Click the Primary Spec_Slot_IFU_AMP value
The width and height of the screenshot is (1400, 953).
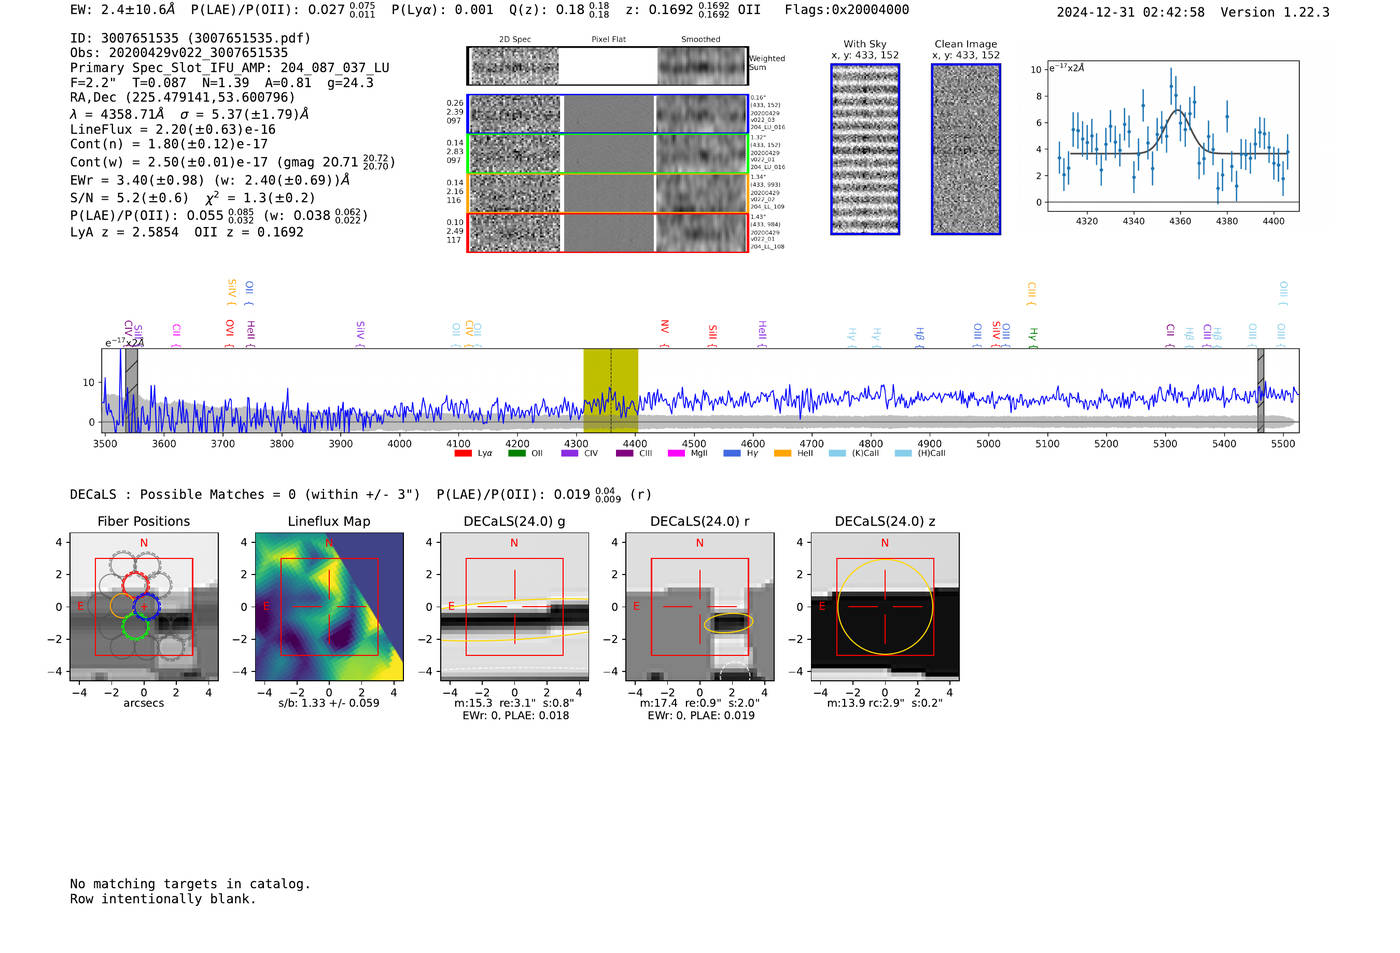(230, 68)
